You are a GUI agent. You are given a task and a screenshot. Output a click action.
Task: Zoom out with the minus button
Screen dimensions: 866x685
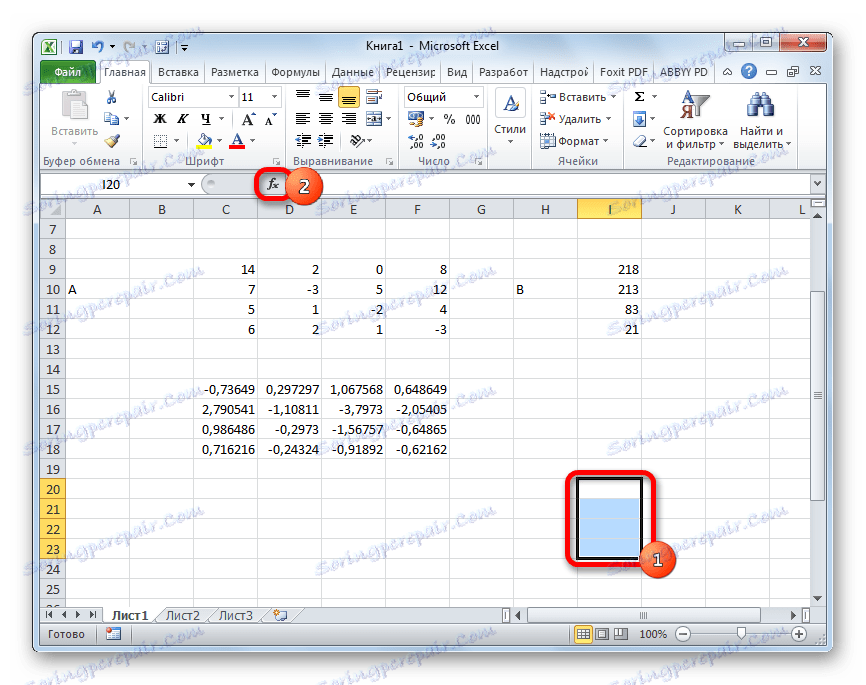pos(683,634)
